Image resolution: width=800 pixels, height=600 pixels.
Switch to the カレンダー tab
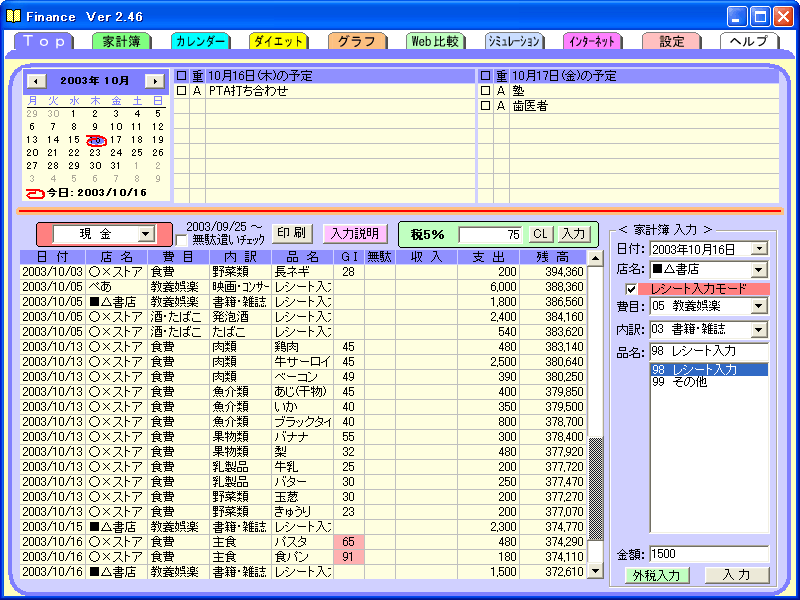point(200,41)
